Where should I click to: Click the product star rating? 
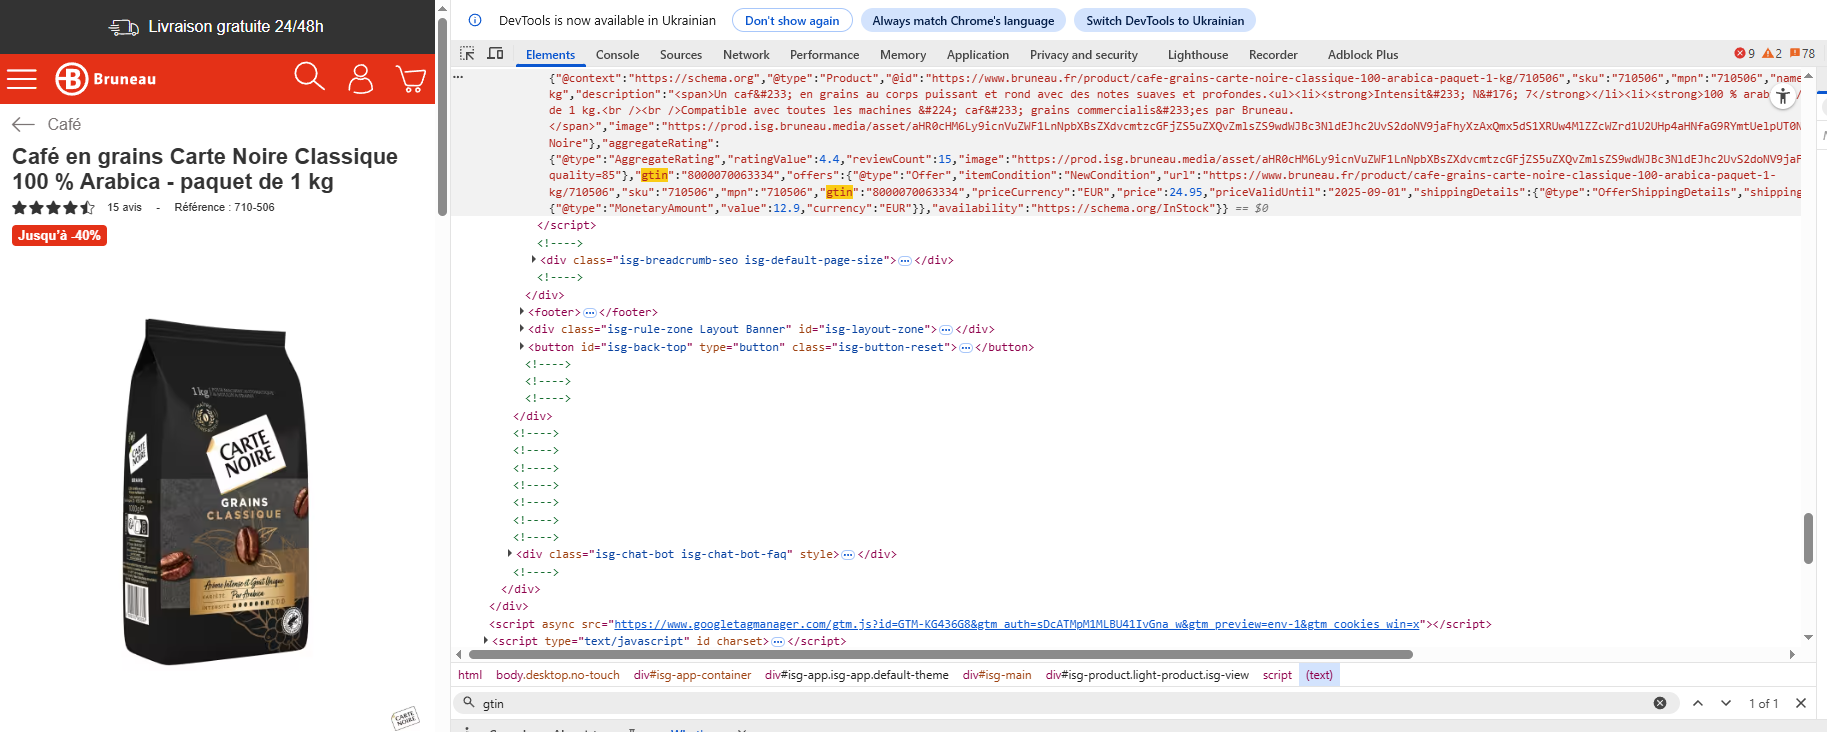[x=54, y=208]
